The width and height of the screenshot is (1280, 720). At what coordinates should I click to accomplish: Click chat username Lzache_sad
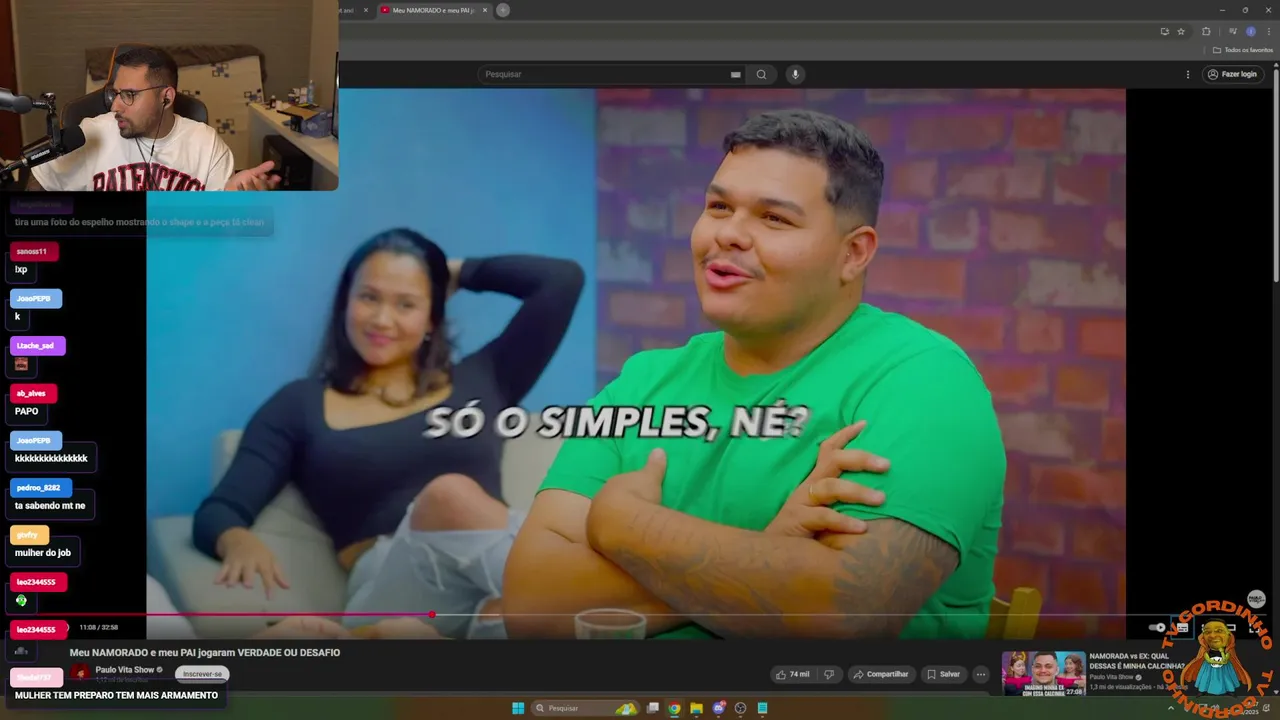[x=36, y=346]
